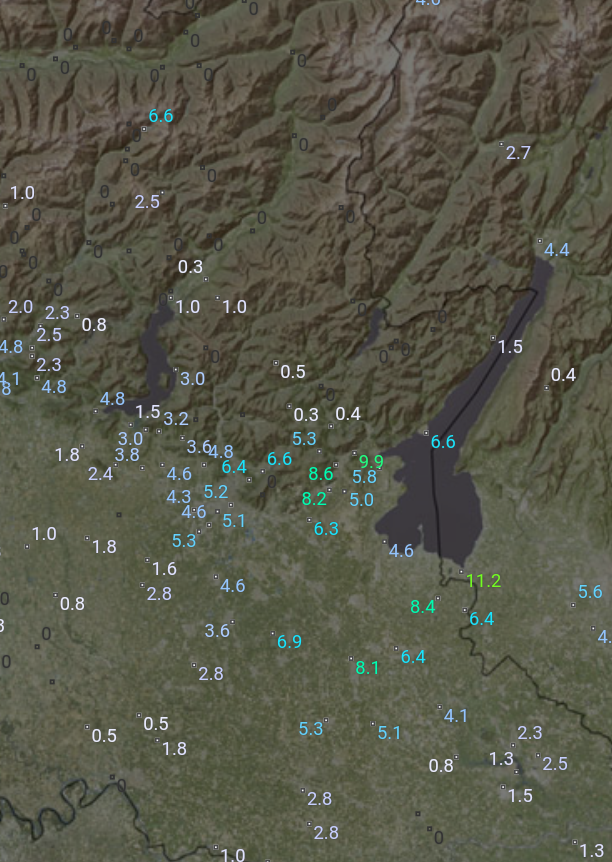Open the 5.2 station reading
This screenshot has width=612, height=862.
tap(216, 492)
